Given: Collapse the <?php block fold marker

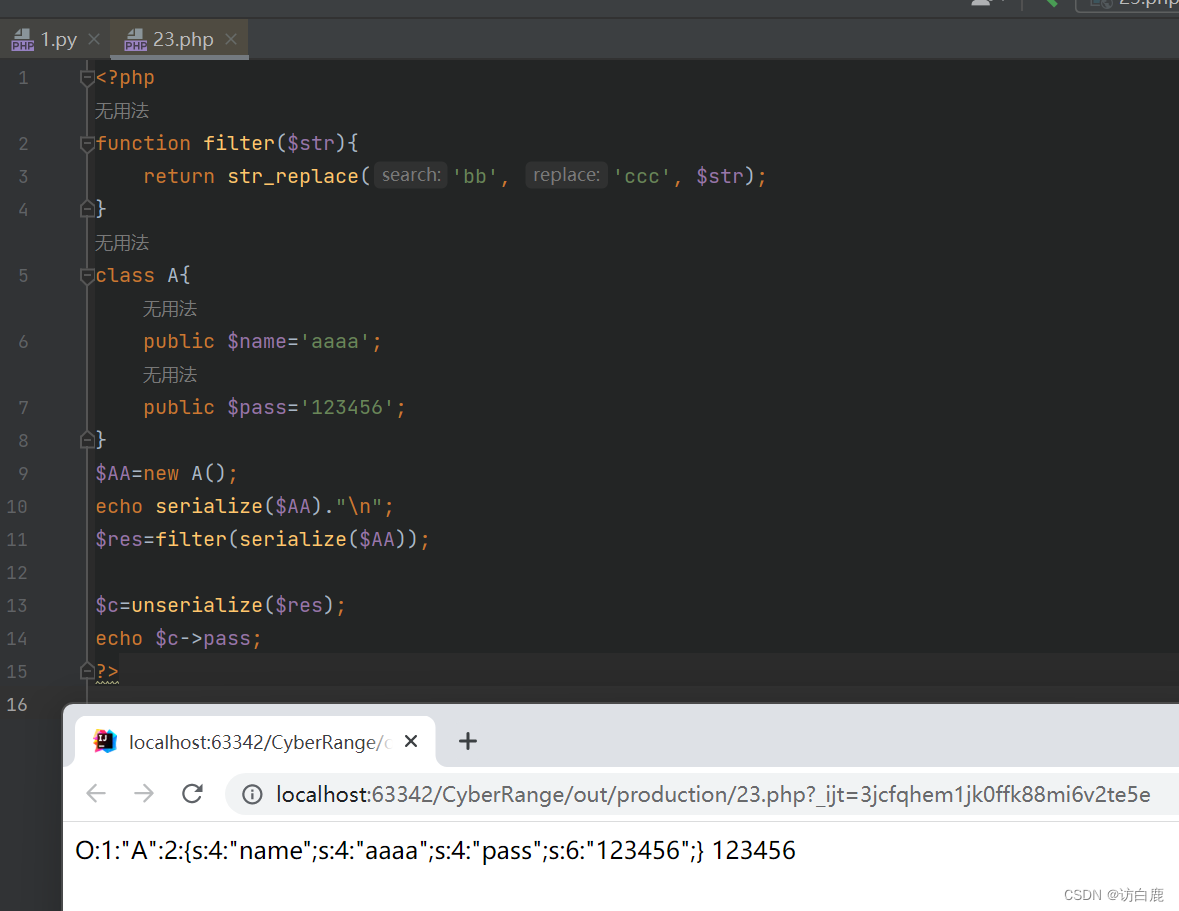Looking at the screenshot, I should 87,78.
